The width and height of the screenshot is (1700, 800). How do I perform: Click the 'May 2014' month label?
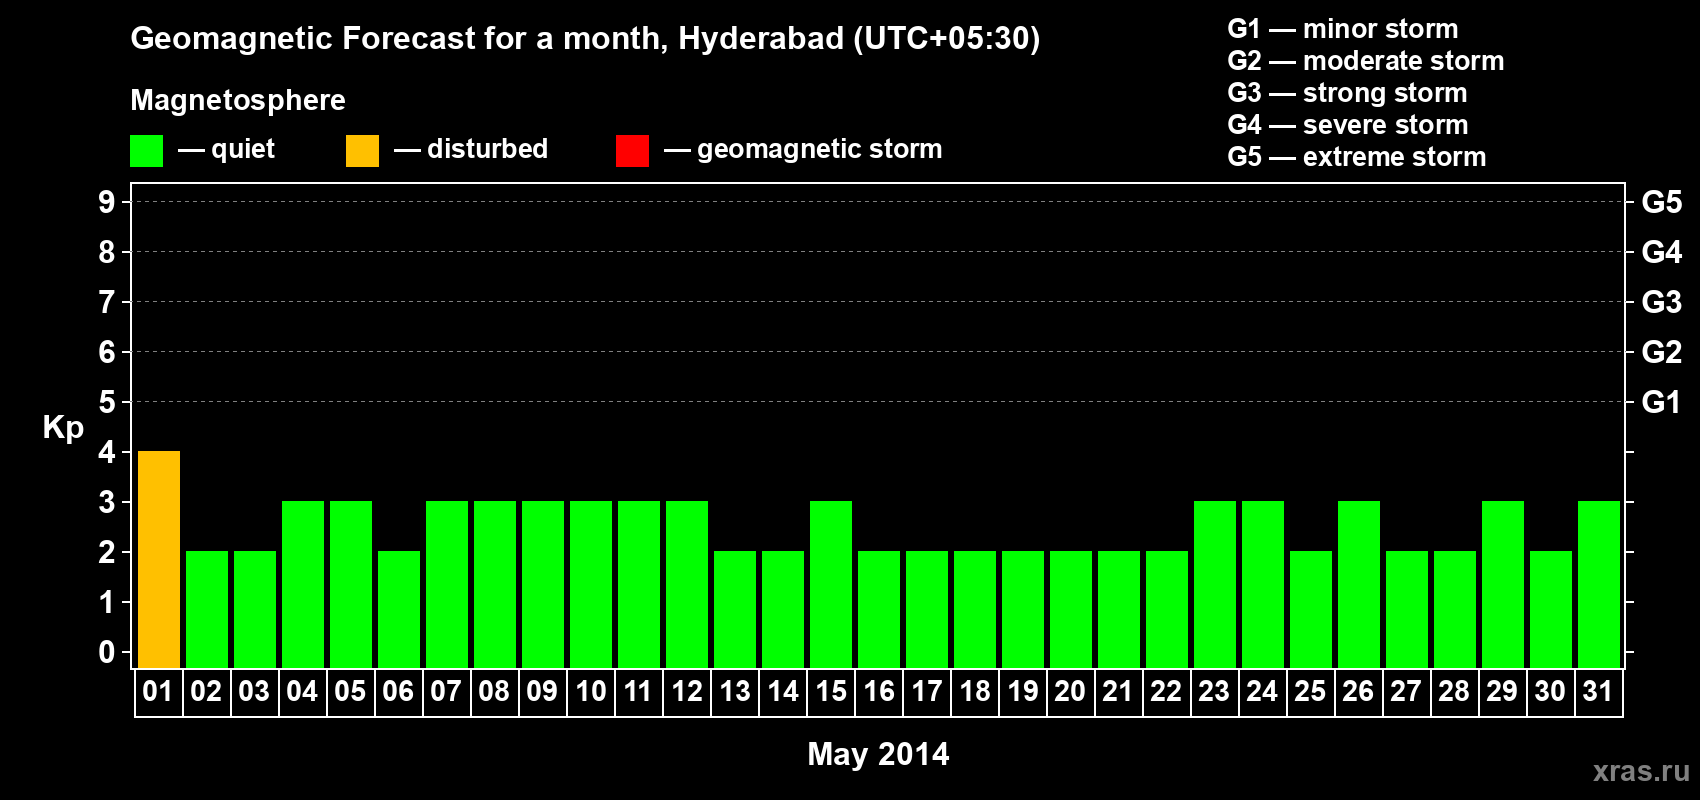[x=878, y=754]
